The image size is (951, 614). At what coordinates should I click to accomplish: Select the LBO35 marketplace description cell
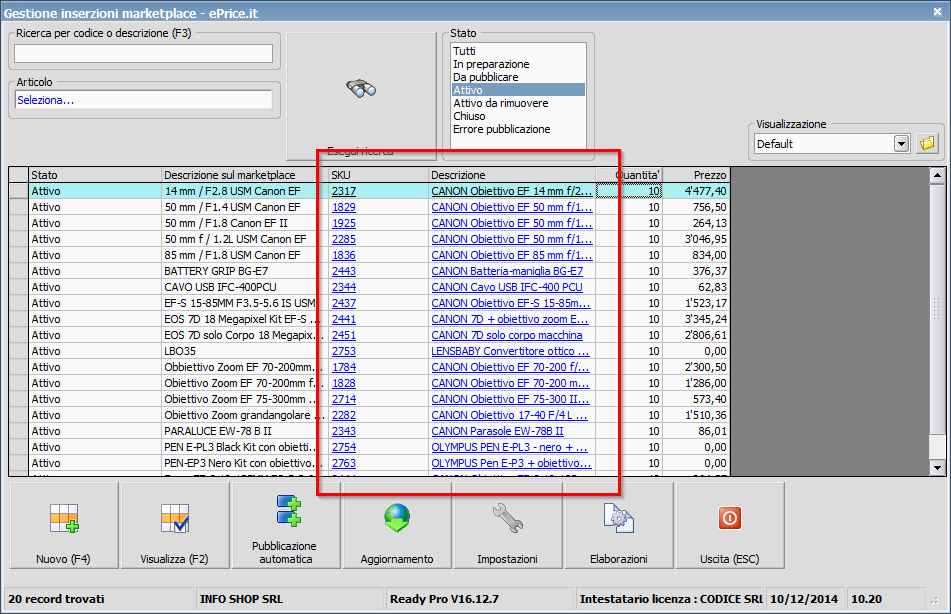tap(244, 351)
